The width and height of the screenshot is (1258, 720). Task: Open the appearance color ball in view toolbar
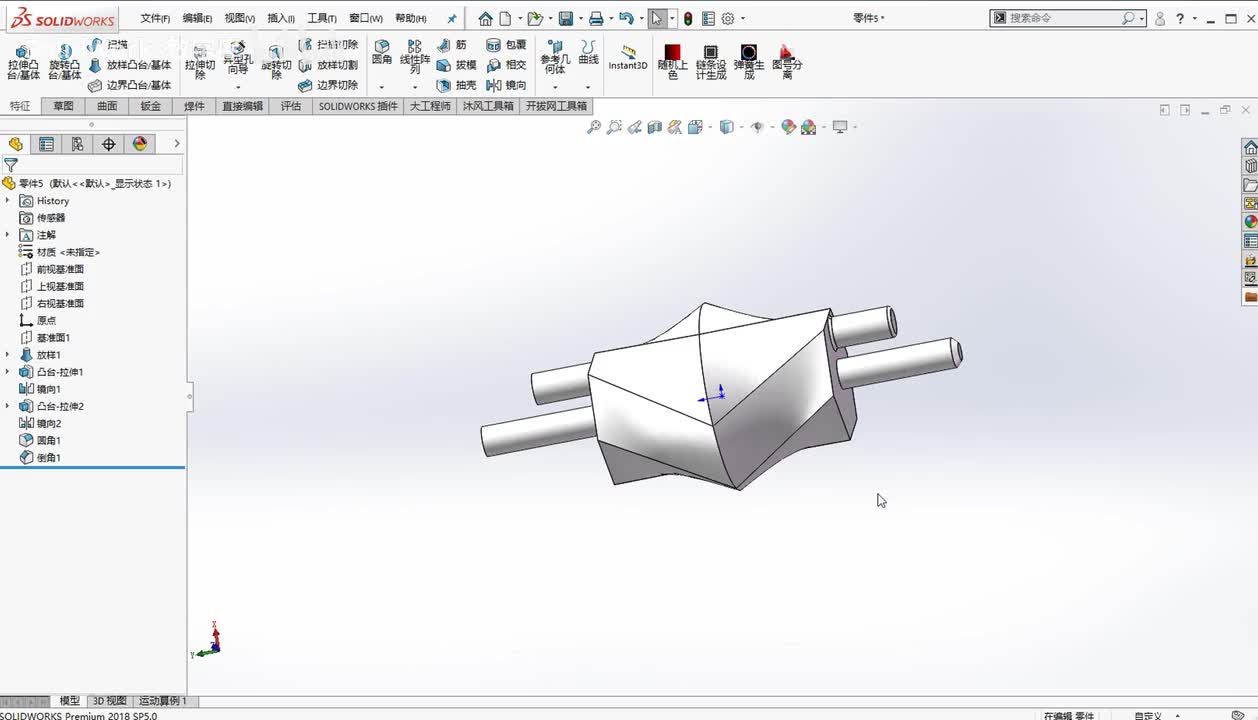[x=788, y=127]
